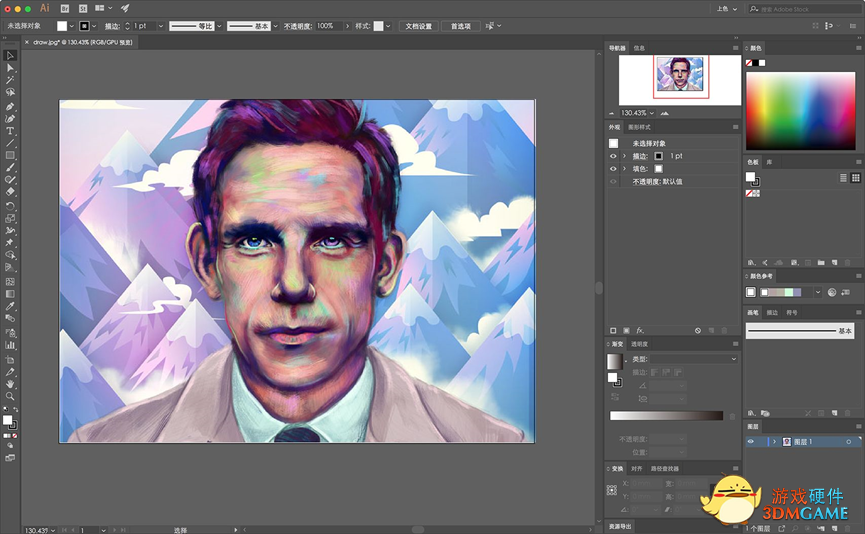This screenshot has height=534, width=865.
Task: Select the Scale tool
Action: pos(10,218)
